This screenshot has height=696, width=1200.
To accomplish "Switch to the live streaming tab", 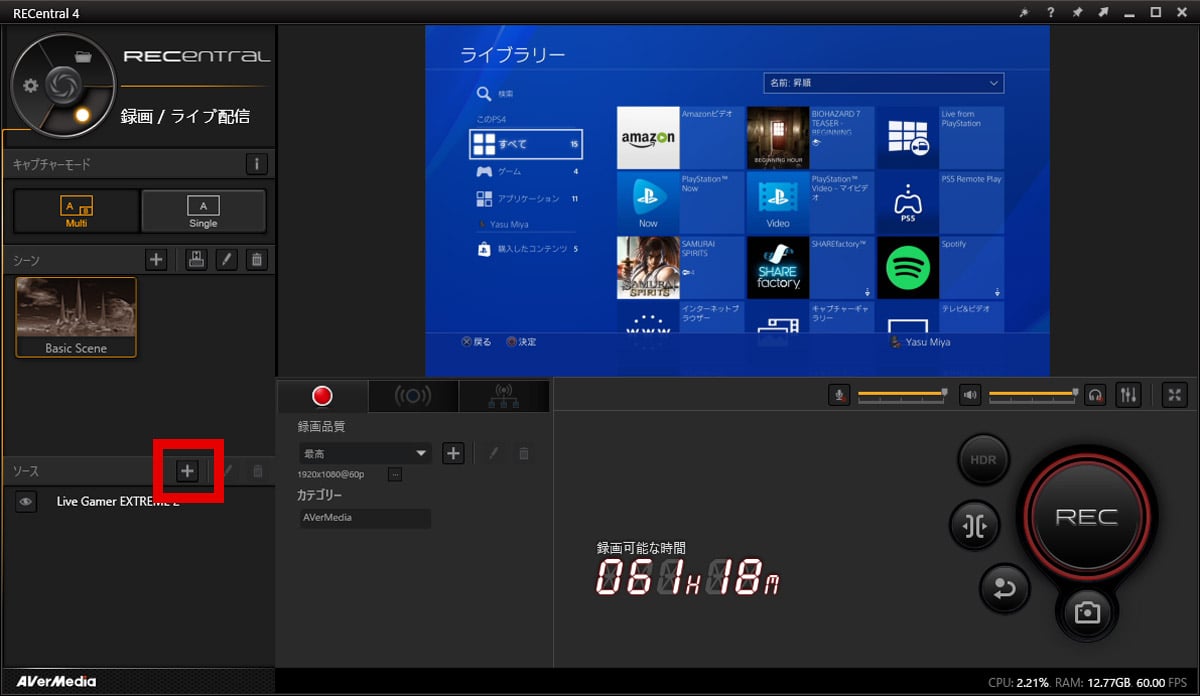I will click(413, 396).
